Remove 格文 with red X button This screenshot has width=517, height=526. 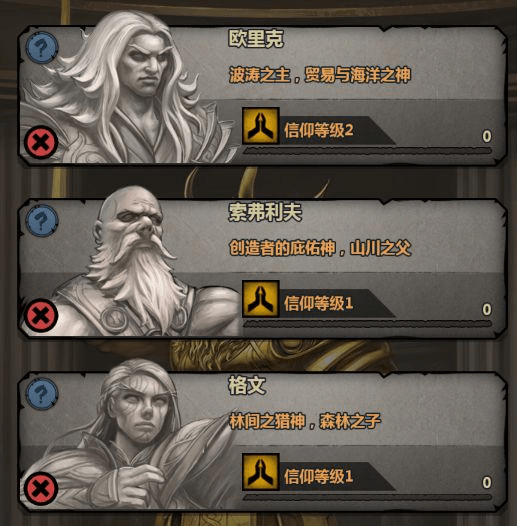41,488
